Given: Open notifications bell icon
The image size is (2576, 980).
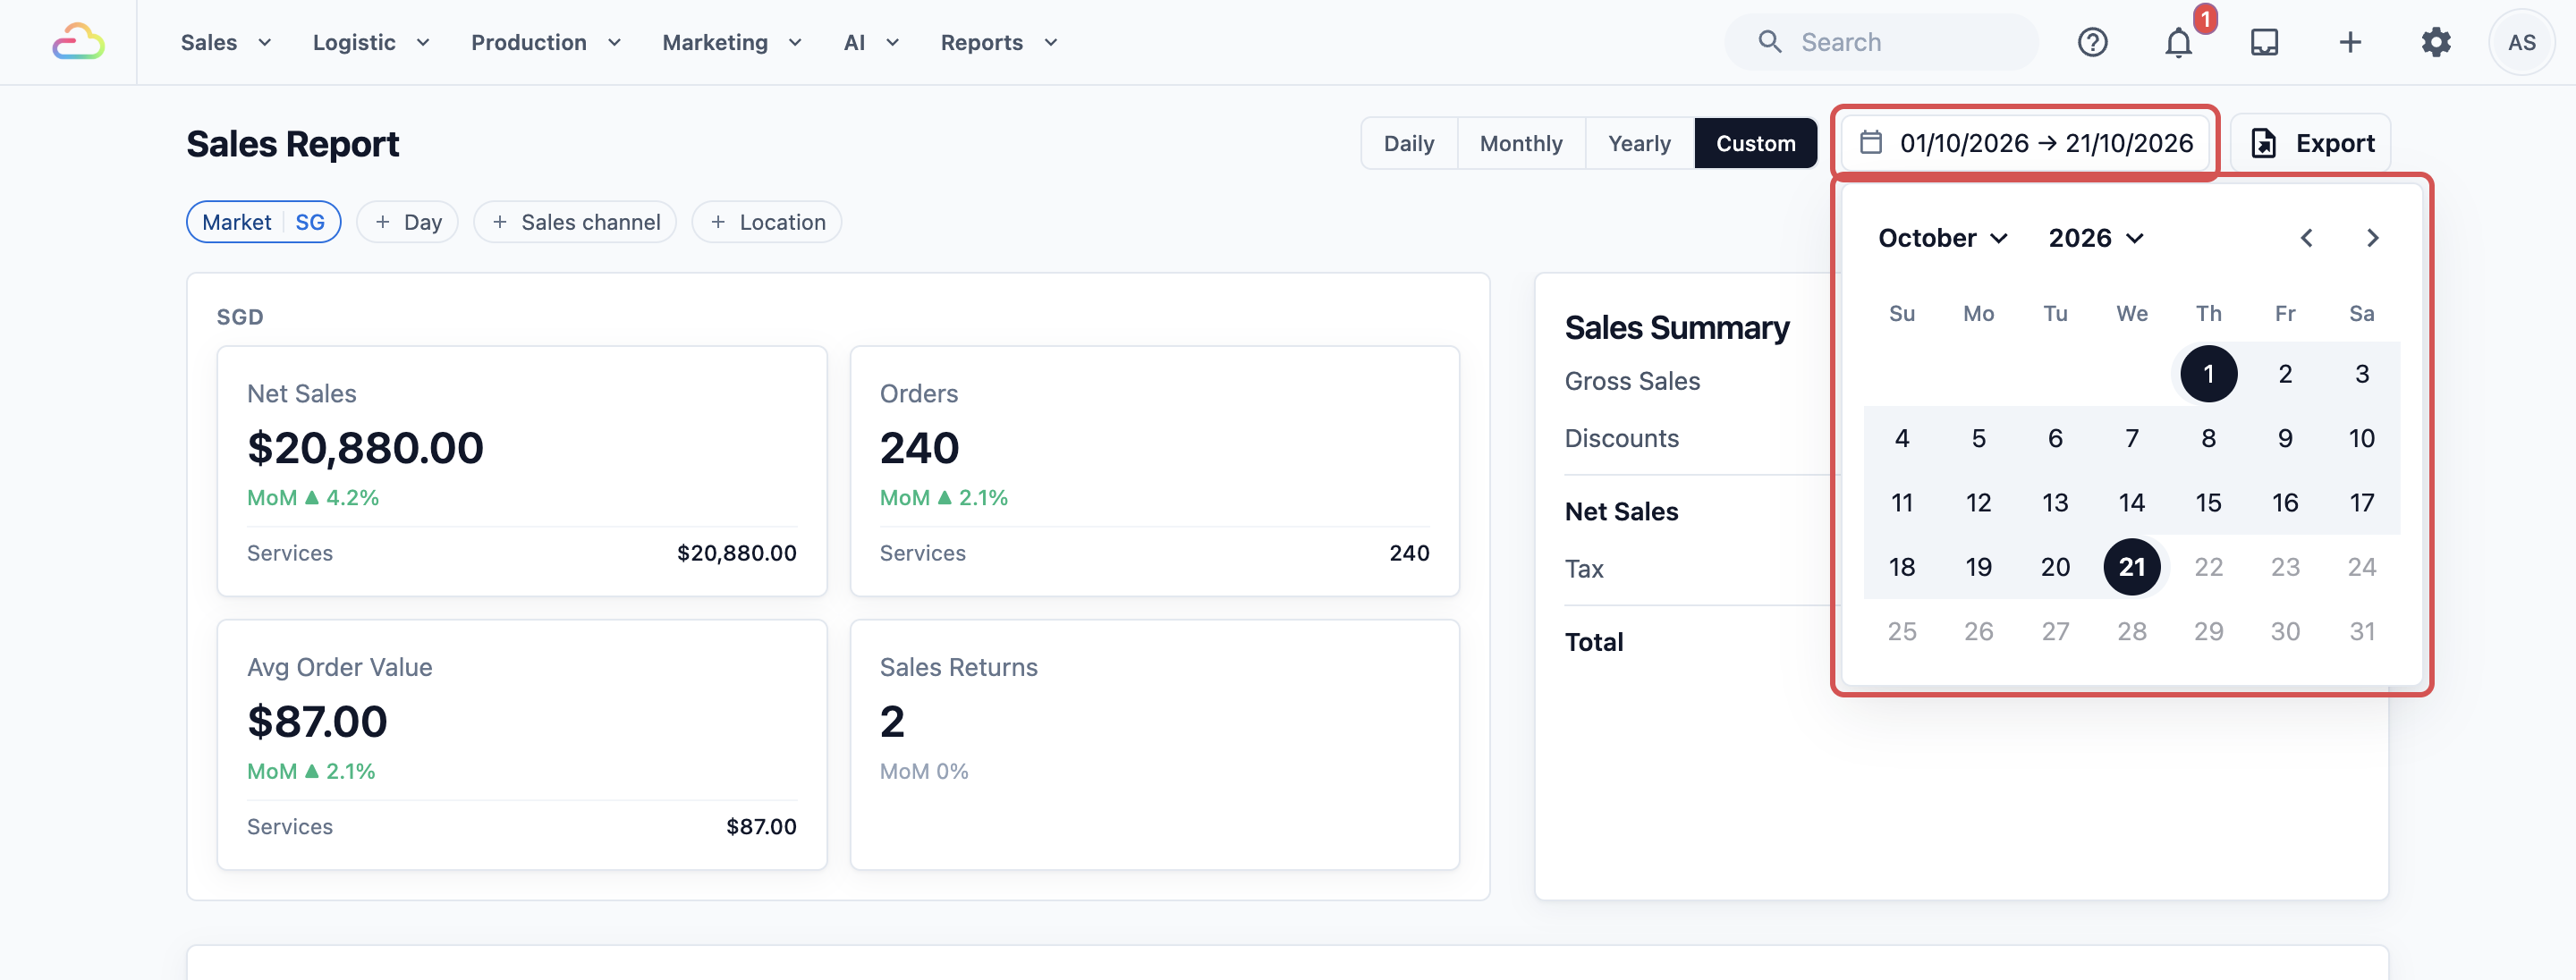Looking at the screenshot, I should coord(2178,42).
